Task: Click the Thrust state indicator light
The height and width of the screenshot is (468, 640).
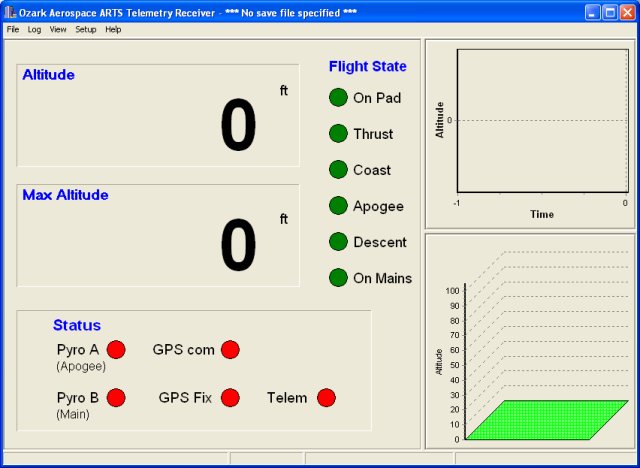Action: pos(338,134)
